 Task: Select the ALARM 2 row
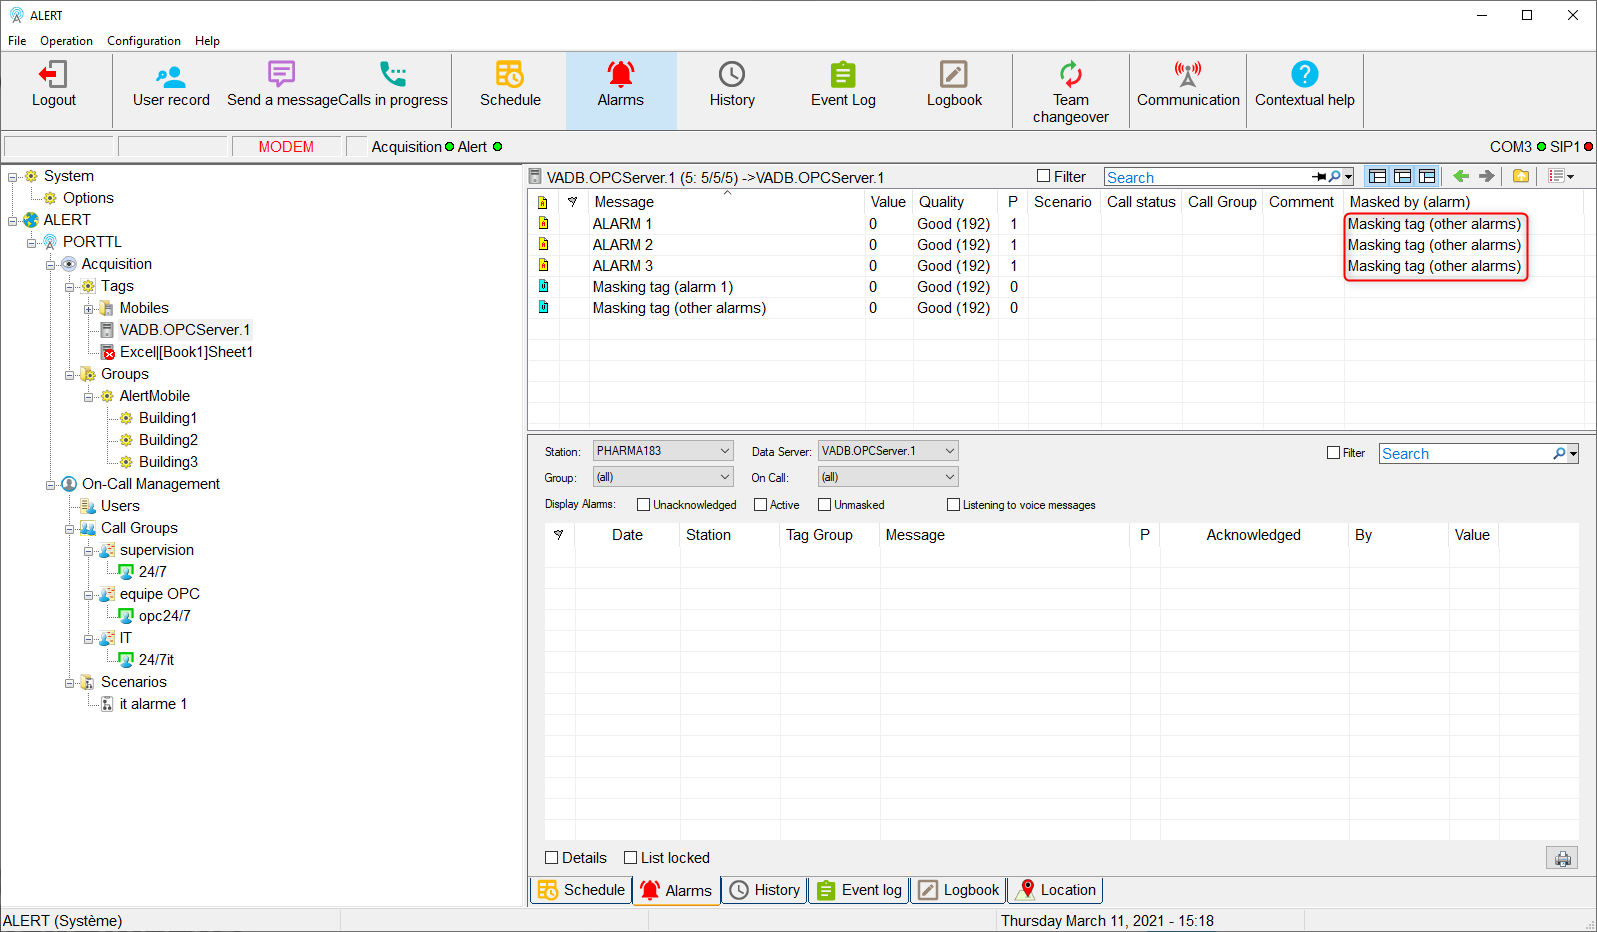[623, 245]
